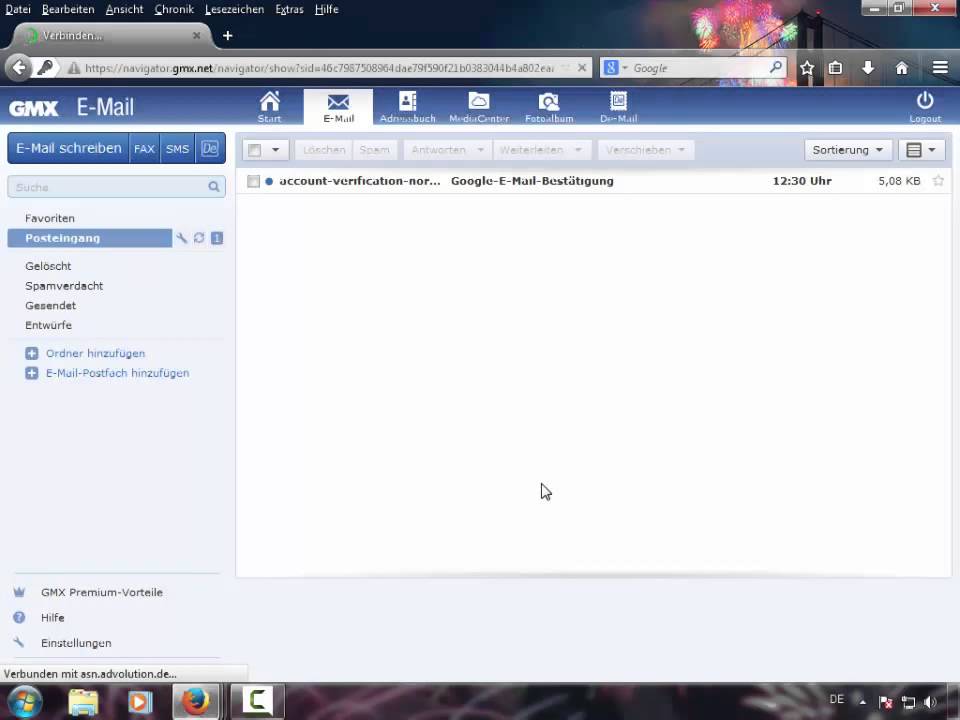Viewport: 960px width, 720px height.
Task: Tick the checkbox of the account-verification email
Action: coord(253,181)
